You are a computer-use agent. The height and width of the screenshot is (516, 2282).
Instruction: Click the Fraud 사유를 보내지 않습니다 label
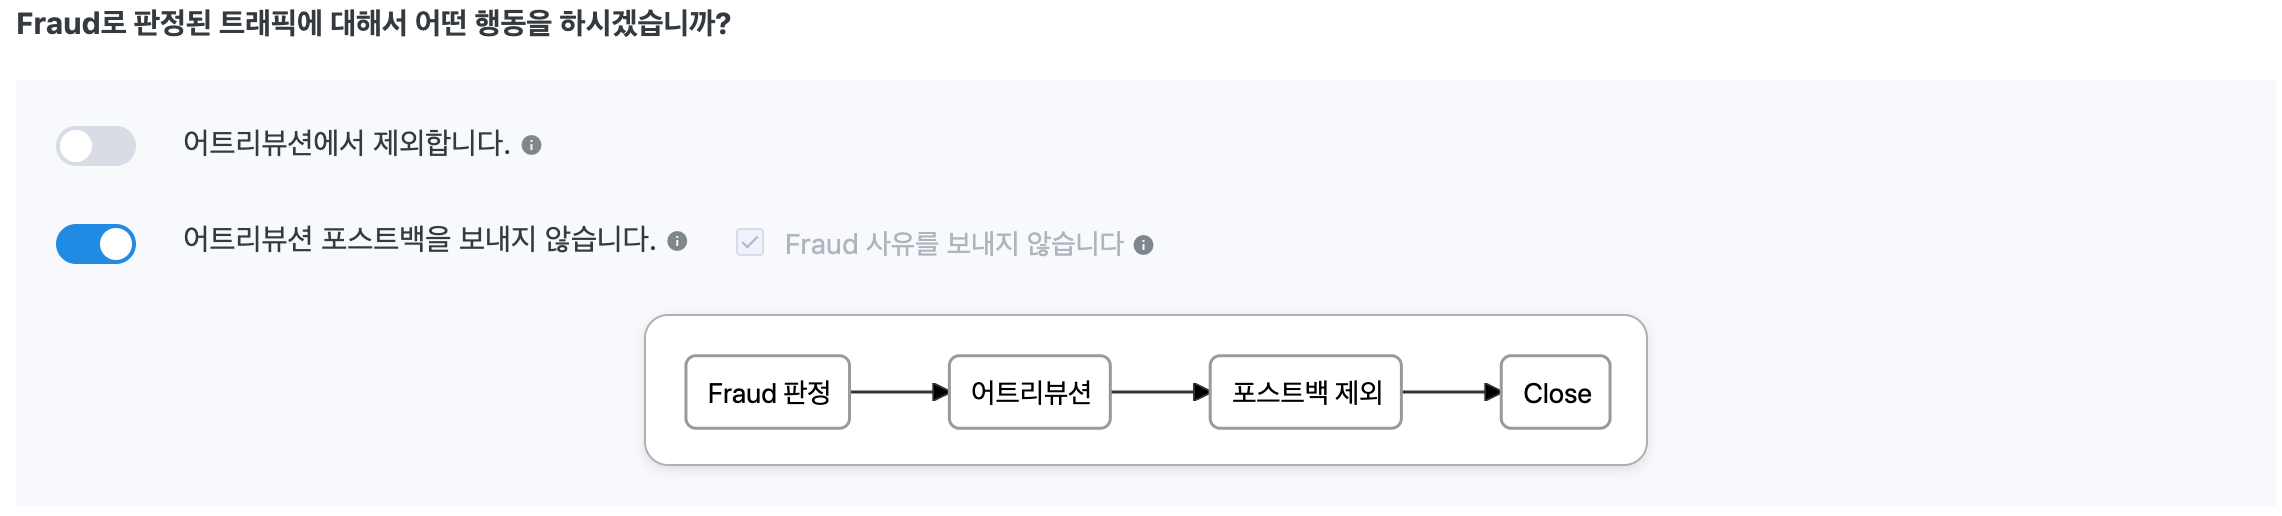coord(954,244)
